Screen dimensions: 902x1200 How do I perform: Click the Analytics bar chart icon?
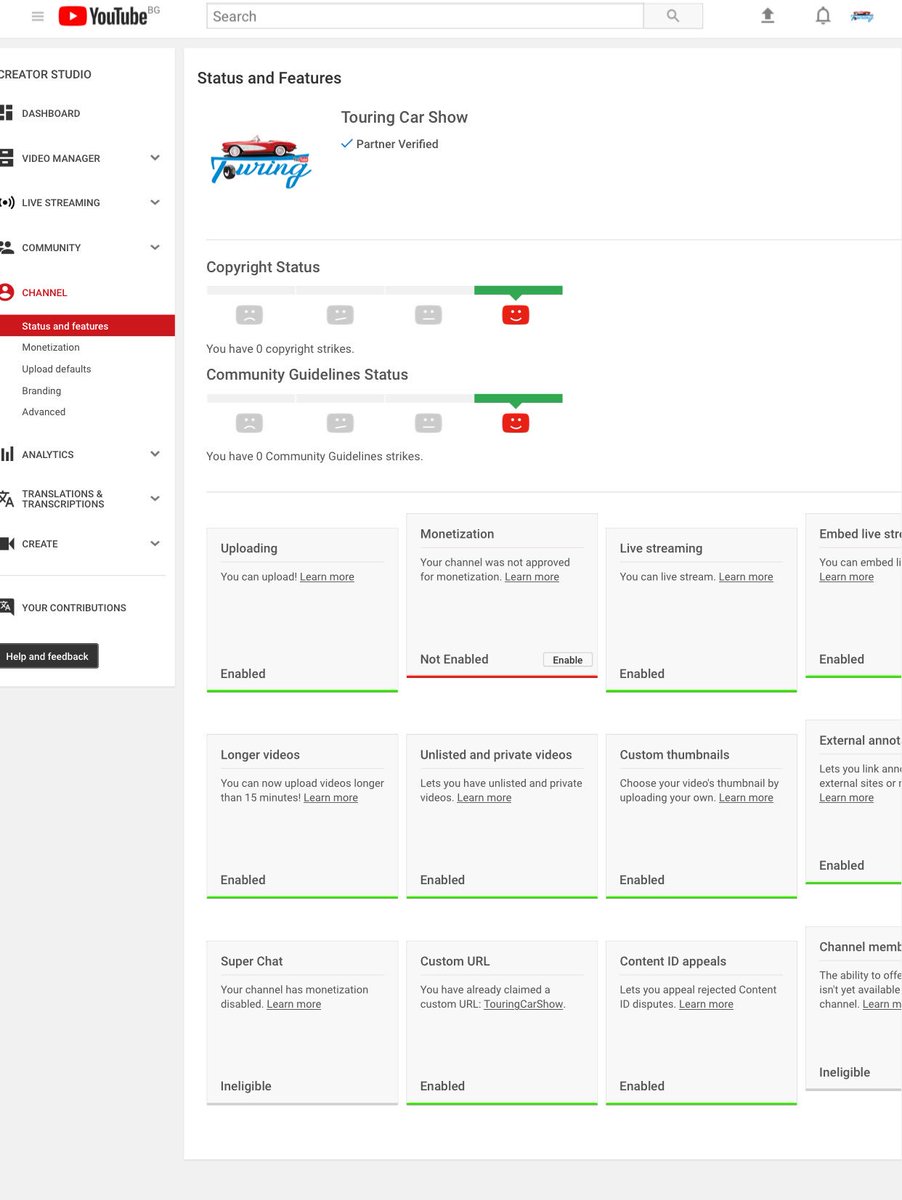(6, 455)
